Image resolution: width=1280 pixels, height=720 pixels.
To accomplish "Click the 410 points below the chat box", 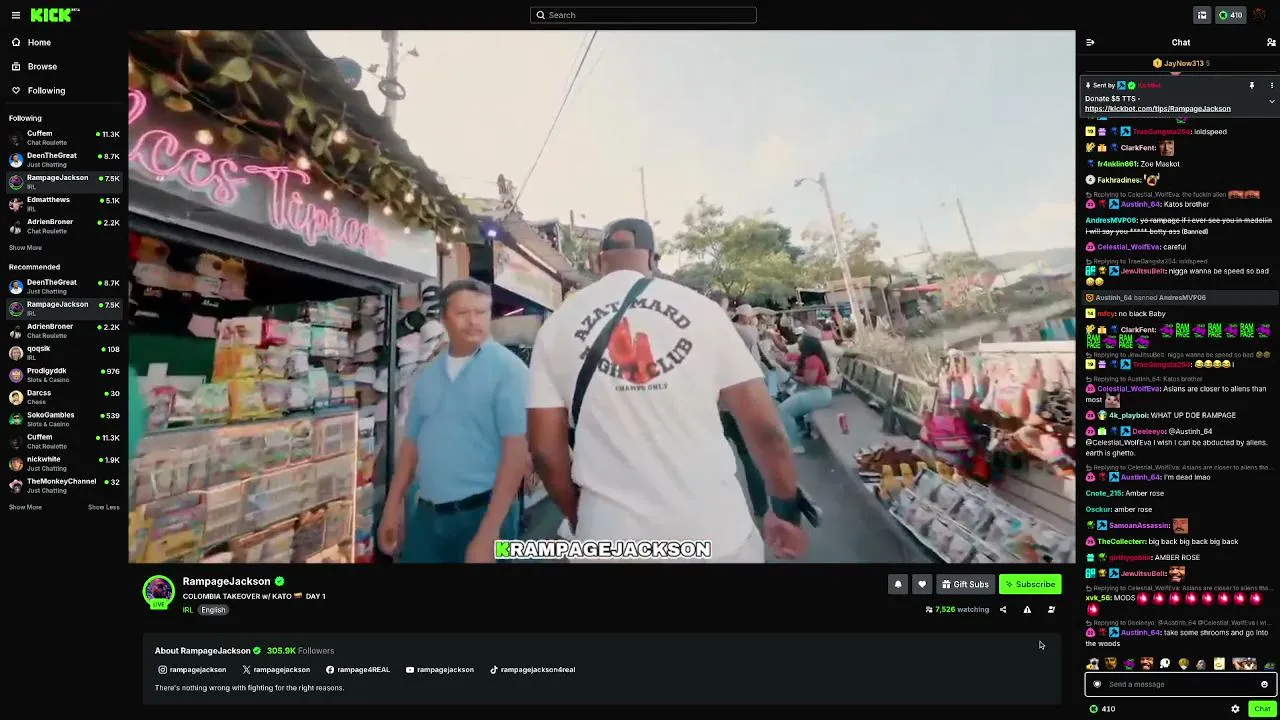I will [x=1103, y=709].
